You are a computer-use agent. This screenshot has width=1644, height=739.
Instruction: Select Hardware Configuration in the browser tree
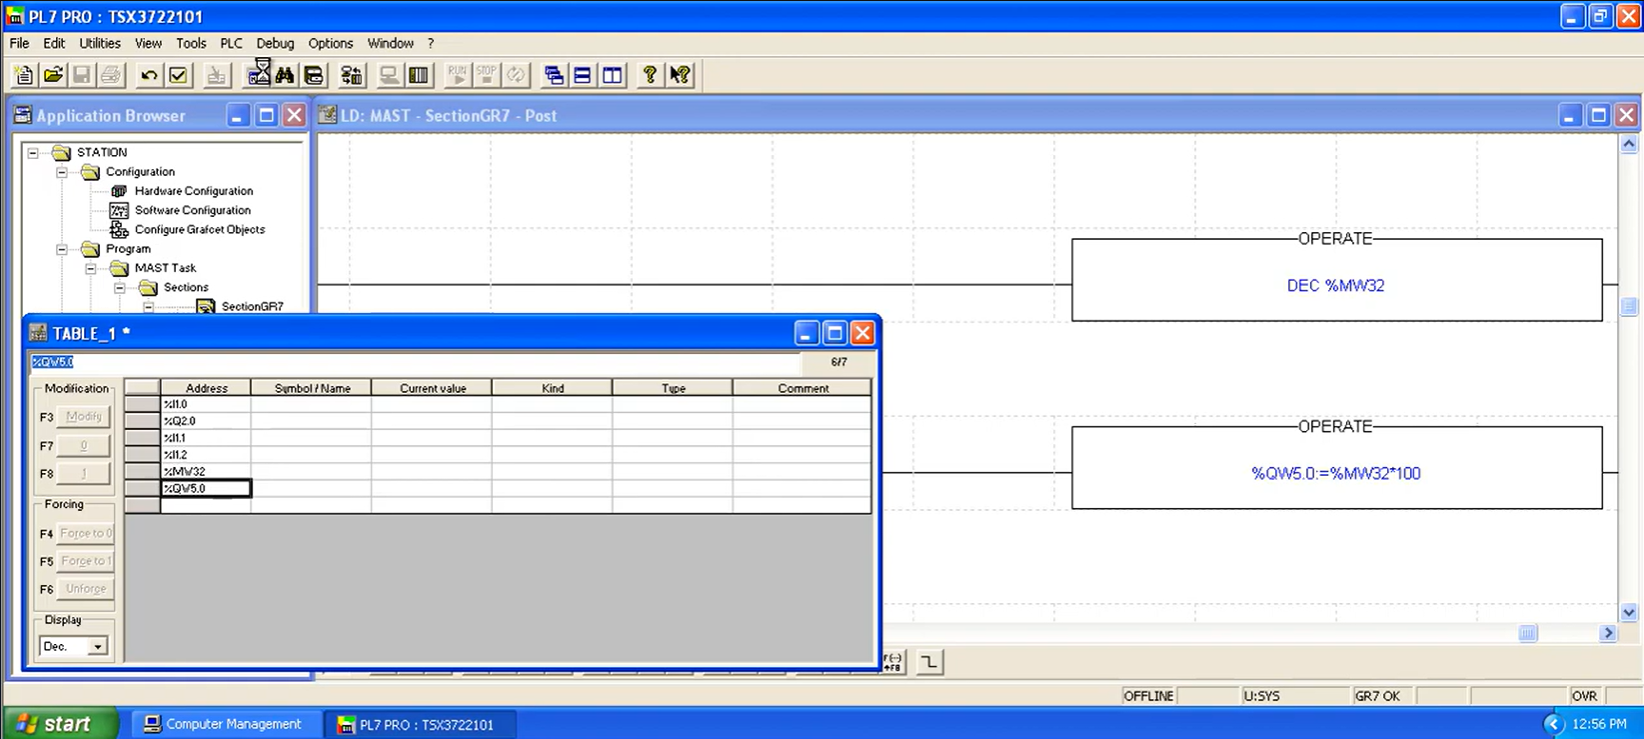click(194, 191)
